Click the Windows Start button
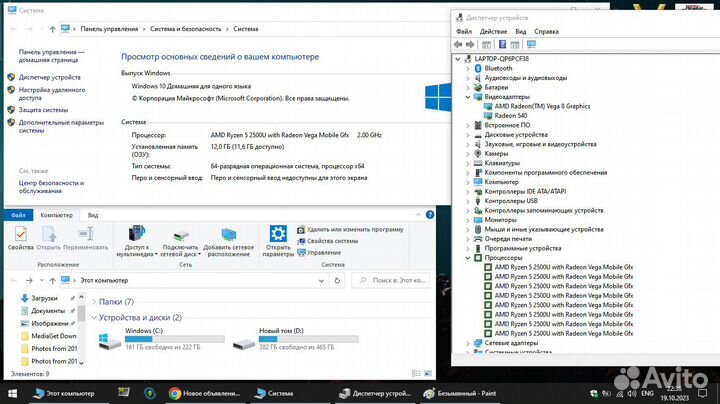Viewport: 720px width, 404px height. (x=12, y=393)
